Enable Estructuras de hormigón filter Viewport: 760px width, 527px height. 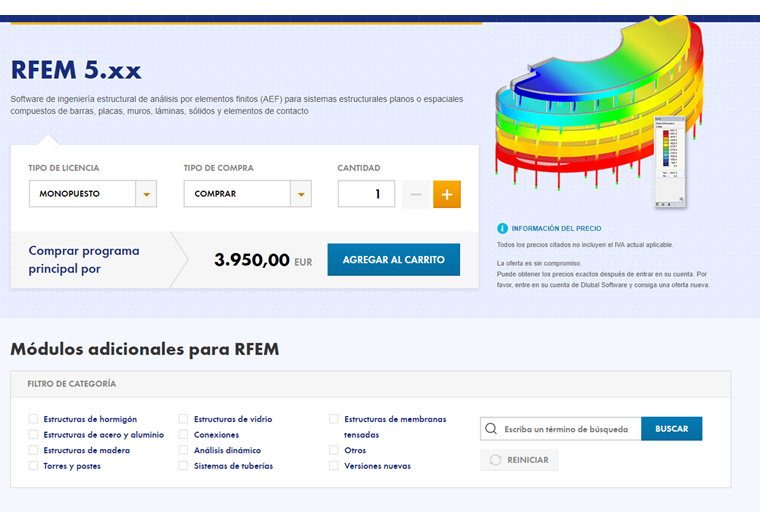33,419
